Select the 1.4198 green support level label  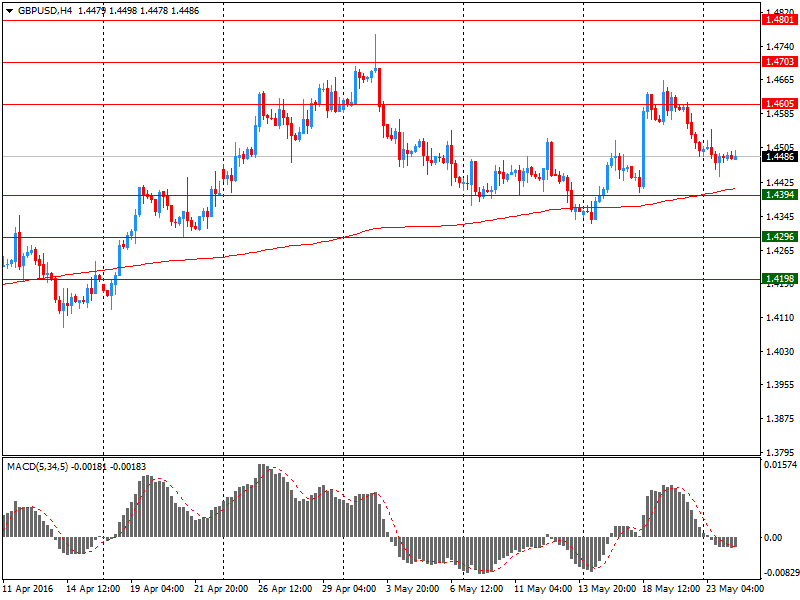click(780, 279)
